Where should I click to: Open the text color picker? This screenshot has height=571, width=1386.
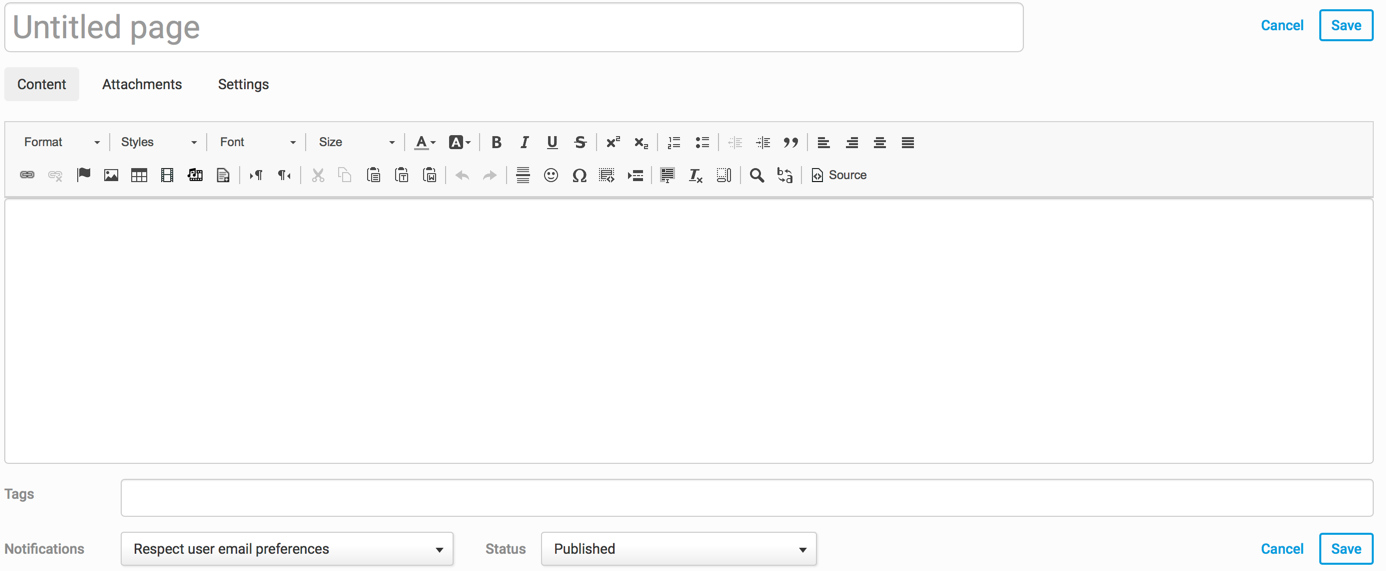click(x=425, y=143)
